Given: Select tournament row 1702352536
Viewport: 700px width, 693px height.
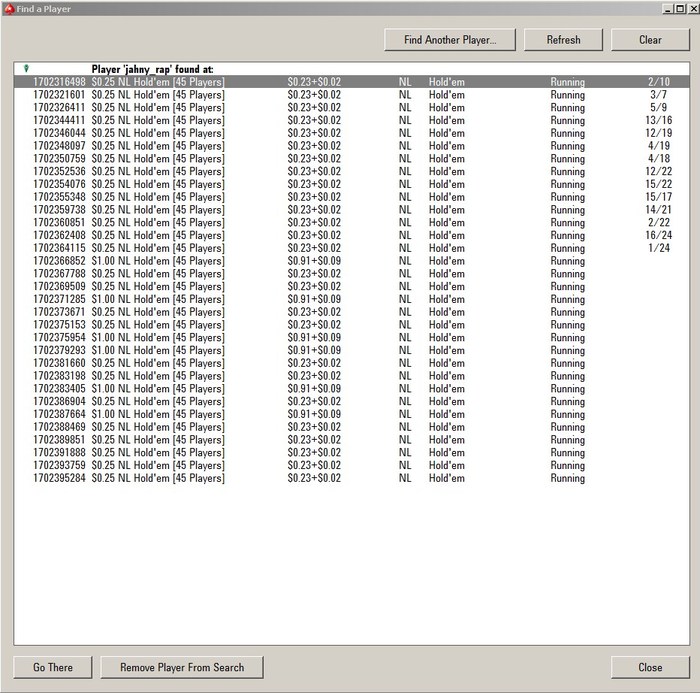Looking at the screenshot, I should click(x=352, y=171).
